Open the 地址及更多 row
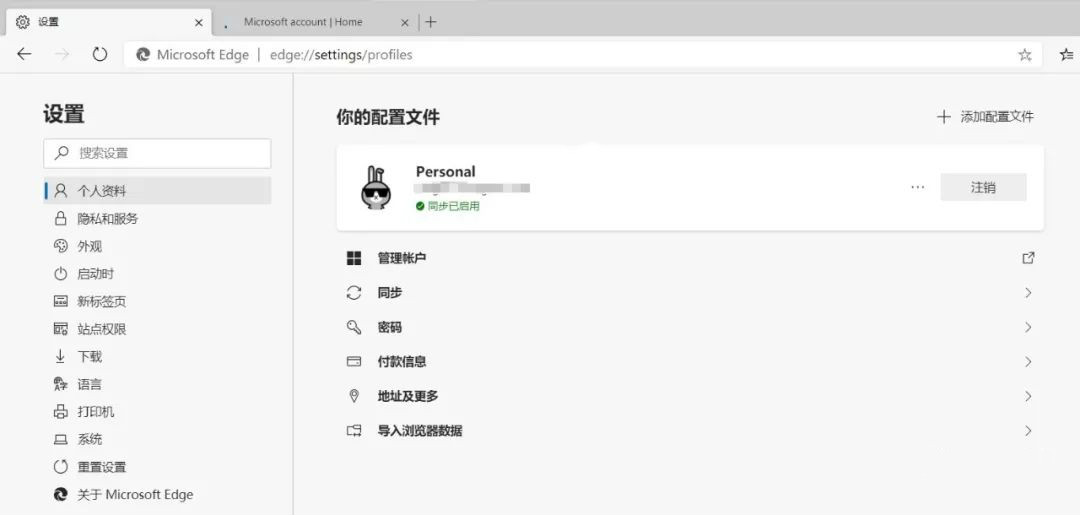The image size is (1080, 515). pyautogui.click(x=690, y=396)
